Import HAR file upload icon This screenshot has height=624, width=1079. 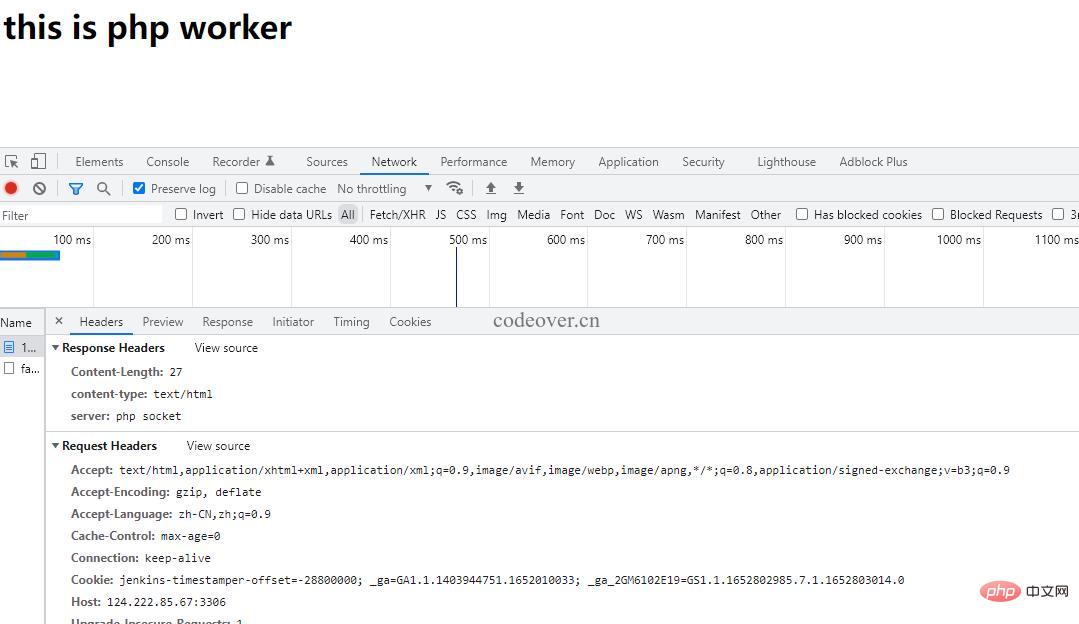pyautogui.click(x=491, y=188)
